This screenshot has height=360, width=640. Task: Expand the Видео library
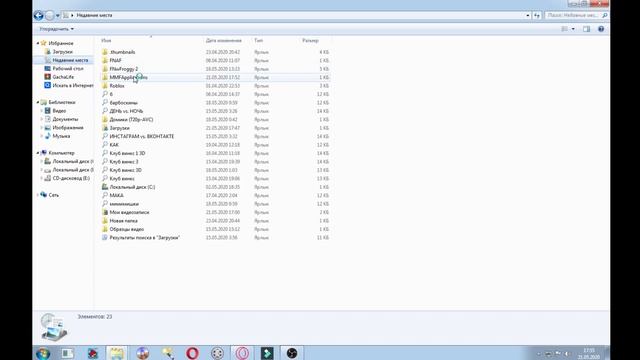(x=42, y=111)
